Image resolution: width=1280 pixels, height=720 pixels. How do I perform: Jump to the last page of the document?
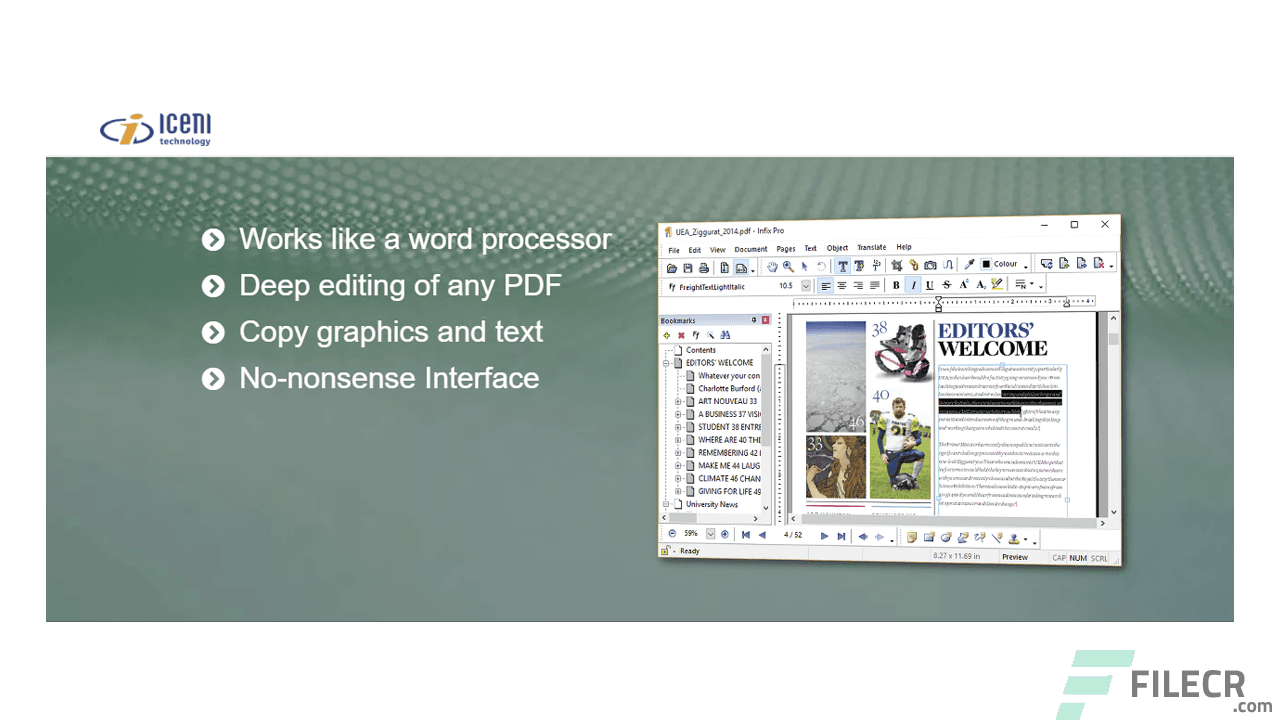pyautogui.click(x=840, y=533)
